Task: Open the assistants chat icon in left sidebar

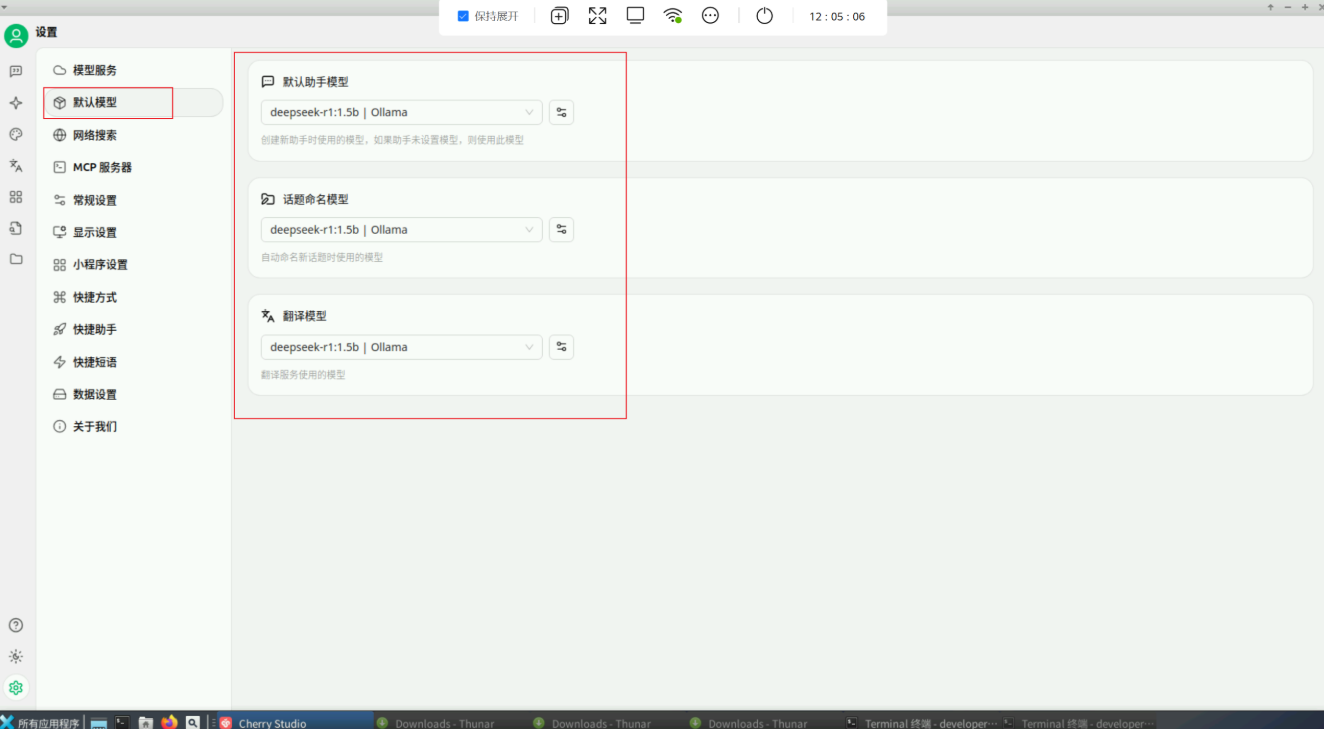Action: (x=16, y=71)
